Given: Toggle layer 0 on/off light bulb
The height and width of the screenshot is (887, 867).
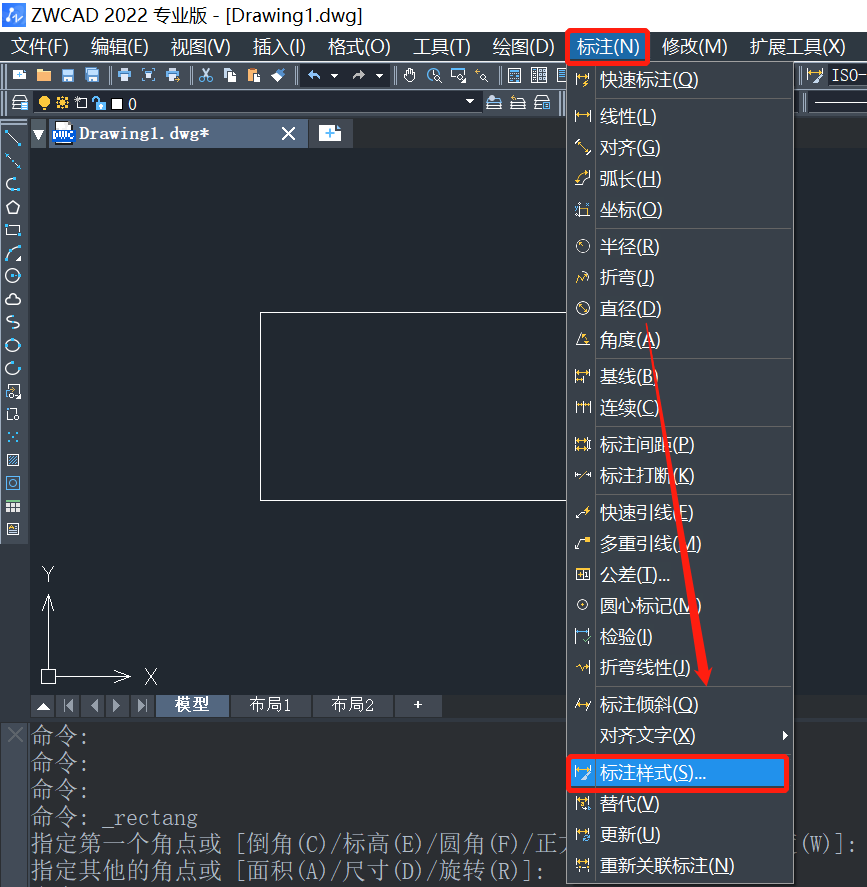Looking at the screenshot, I should pos(44,103).
